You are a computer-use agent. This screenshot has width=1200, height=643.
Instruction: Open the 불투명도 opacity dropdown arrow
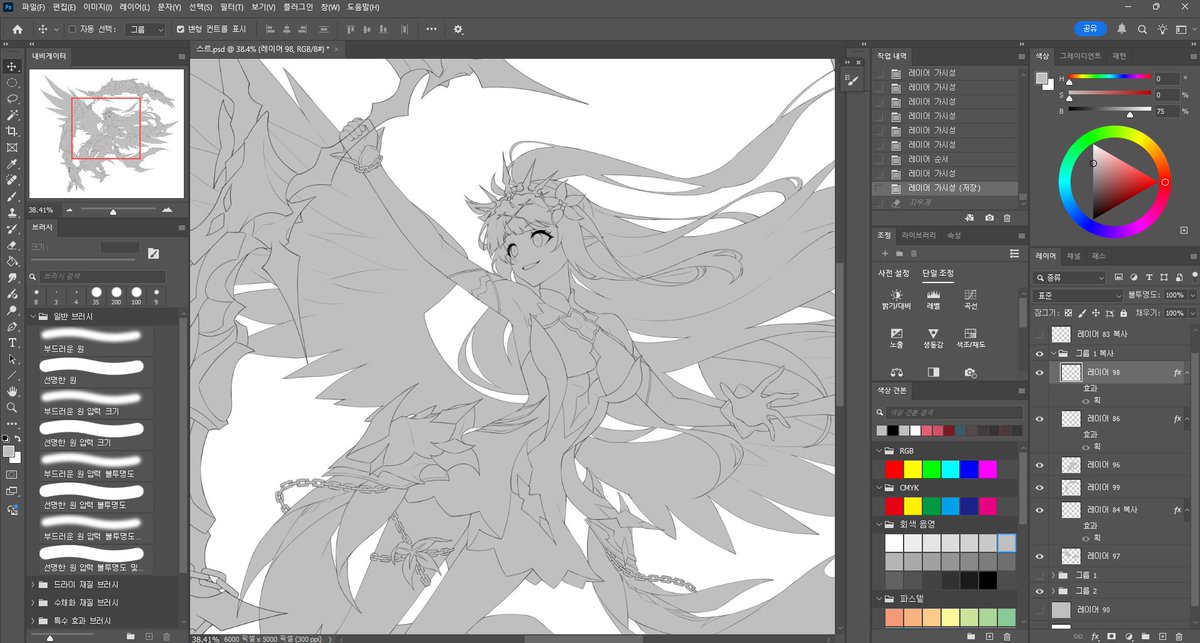(1191, 295)
